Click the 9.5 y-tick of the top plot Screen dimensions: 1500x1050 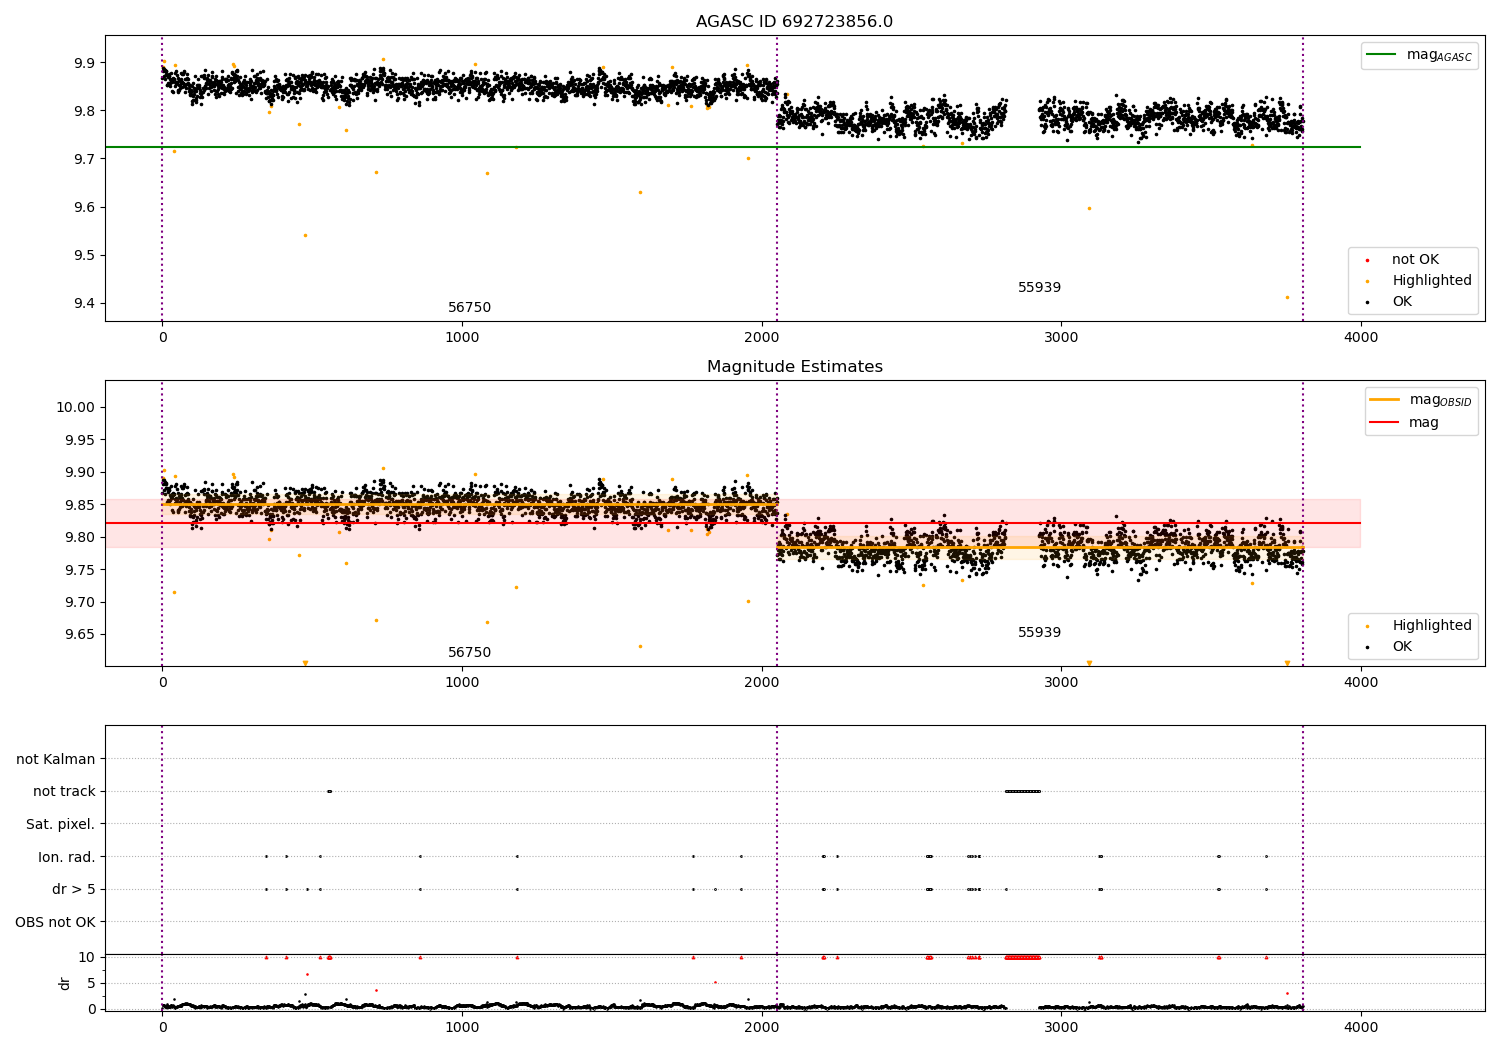pyautogui.click(x=84, y=256)
